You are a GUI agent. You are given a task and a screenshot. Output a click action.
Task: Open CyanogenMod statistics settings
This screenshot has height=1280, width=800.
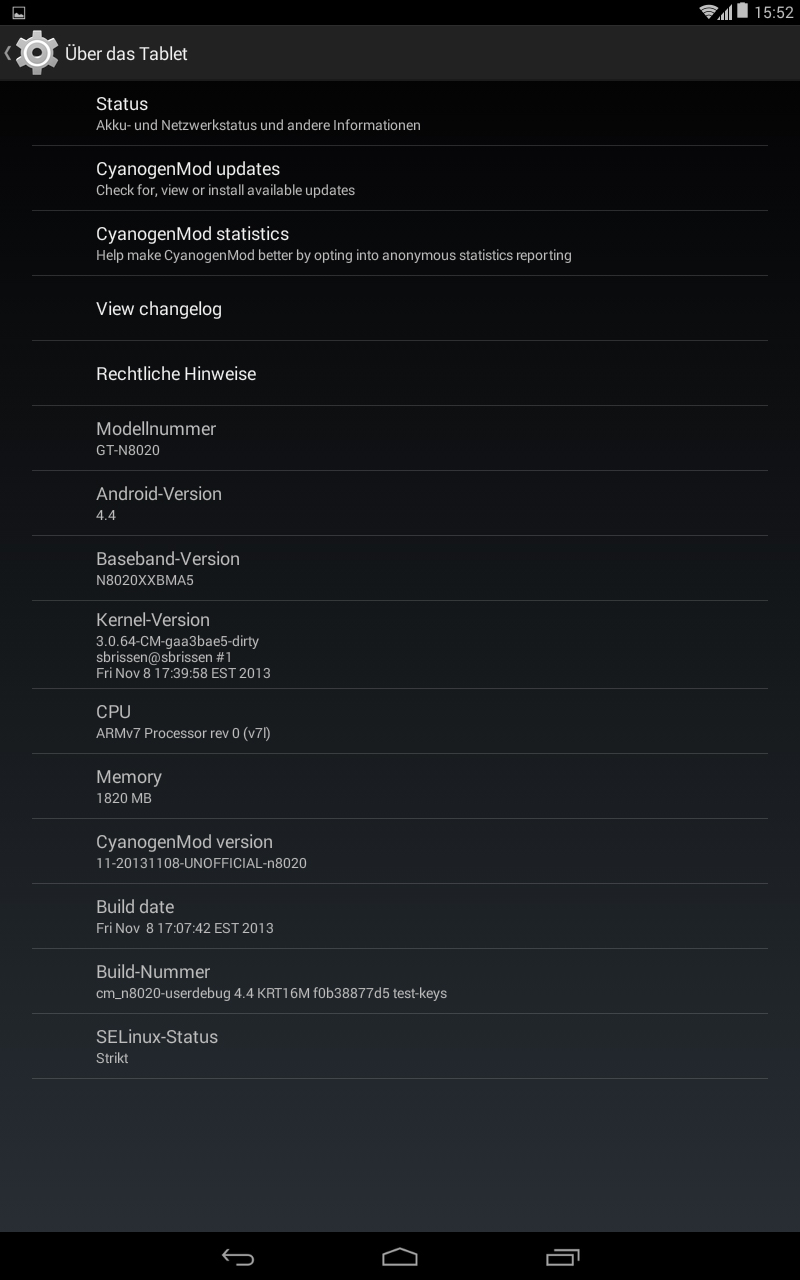[400, 243]
